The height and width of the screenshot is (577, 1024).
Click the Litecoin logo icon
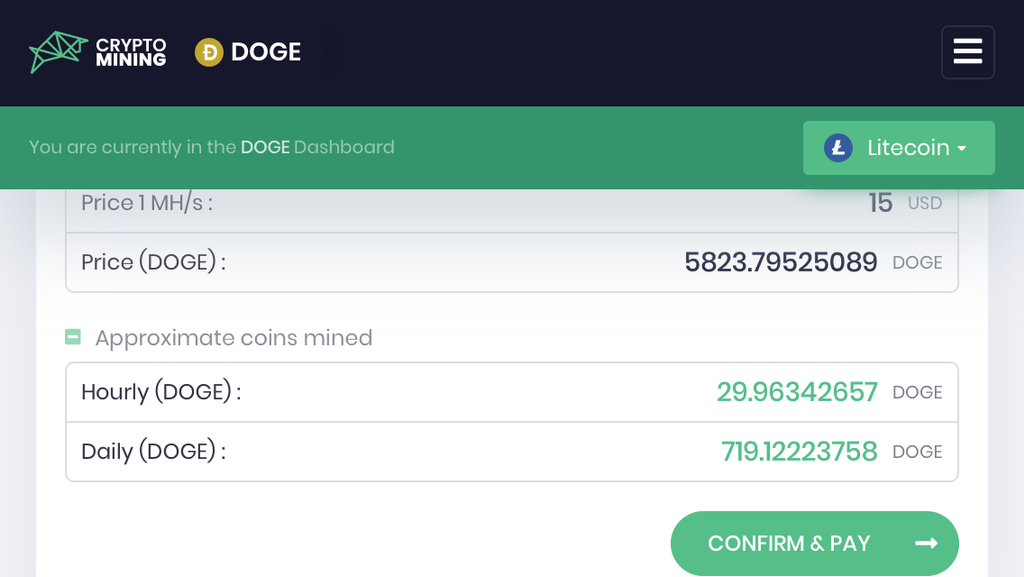click(x=838, y=148)
